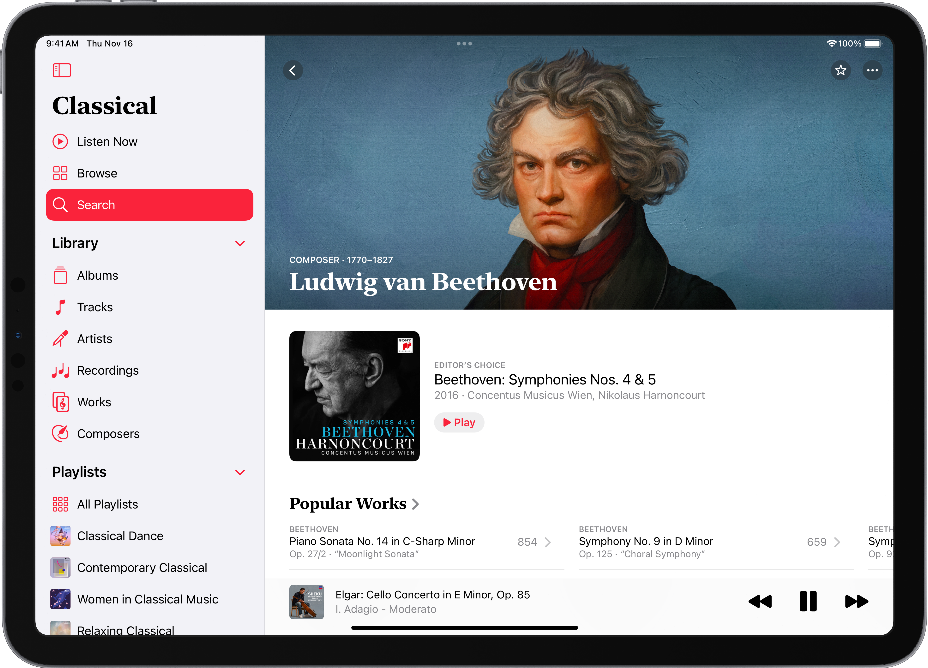928x668 pixels.
Task: Play Beethoven Symphonies Nos. 4 & 5
Action: pyautogui.click(x=459, y=422)
